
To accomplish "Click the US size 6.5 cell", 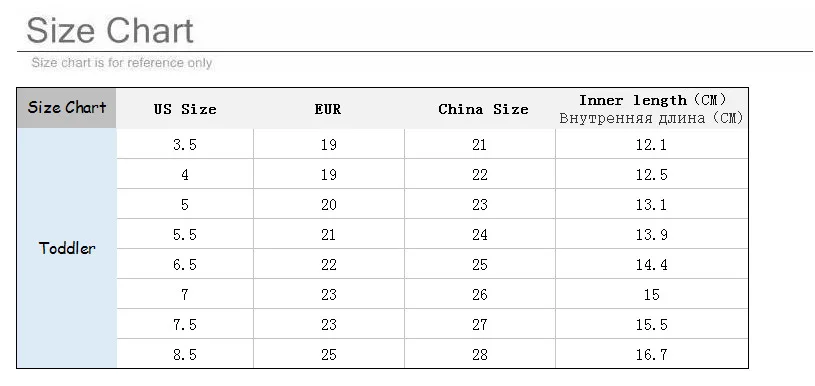I will (185, 264).
